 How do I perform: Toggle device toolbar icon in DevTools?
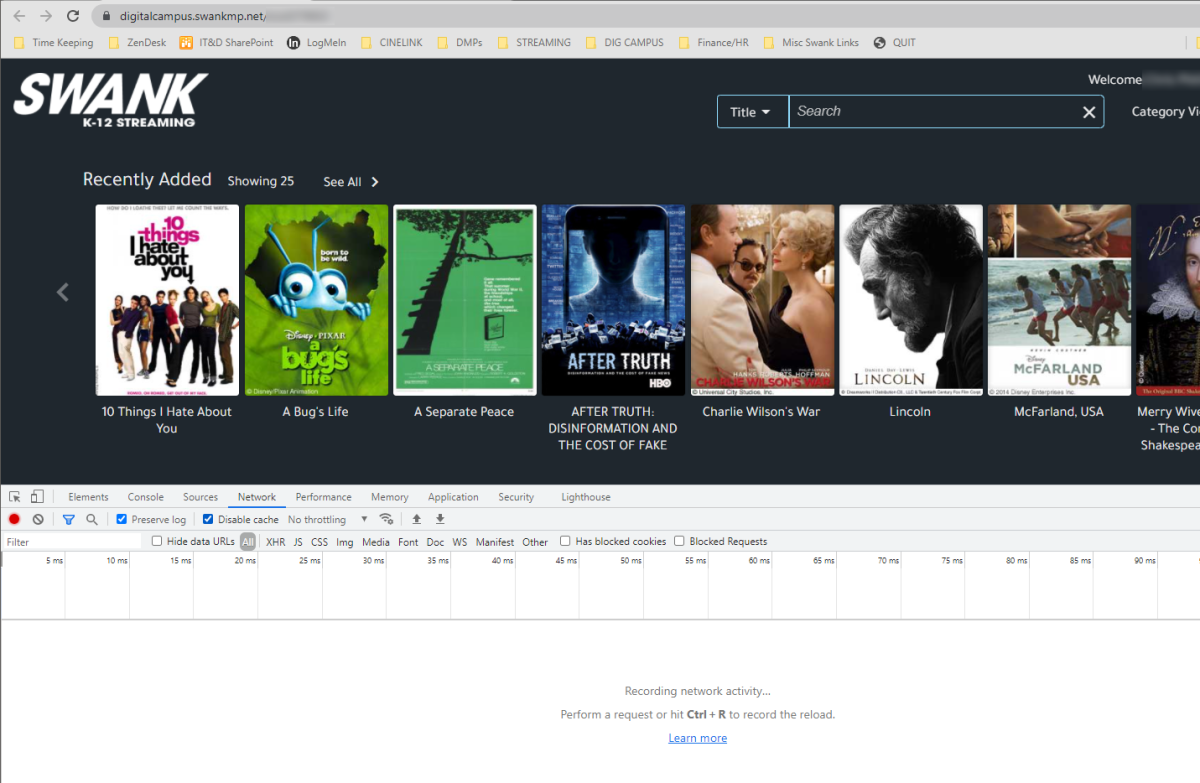click(37, 497)
